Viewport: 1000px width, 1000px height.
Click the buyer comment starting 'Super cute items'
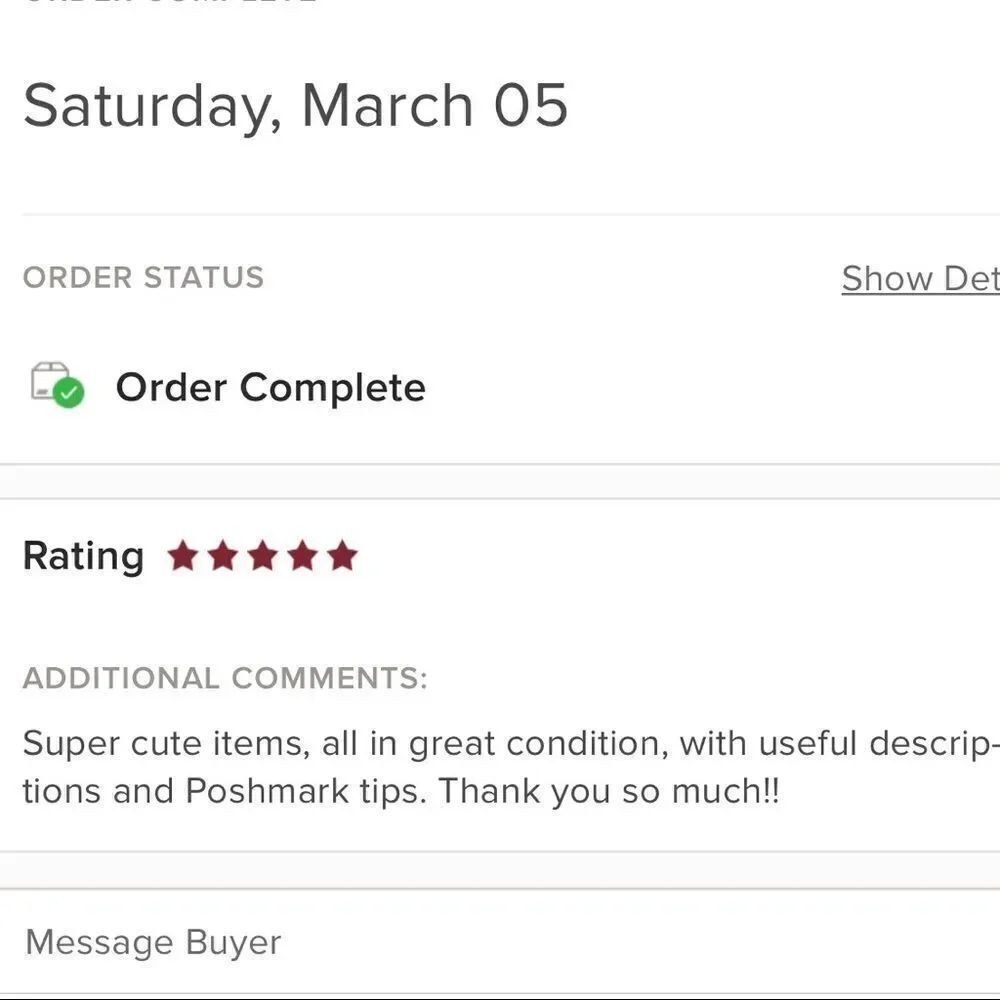[x=510, y=767]
